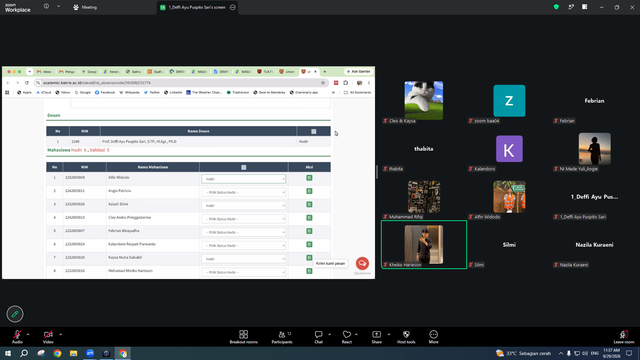Screen dimensions: 640x360
Task: Open the Facebook bookmark in shared browser
Action: point(105,93)
